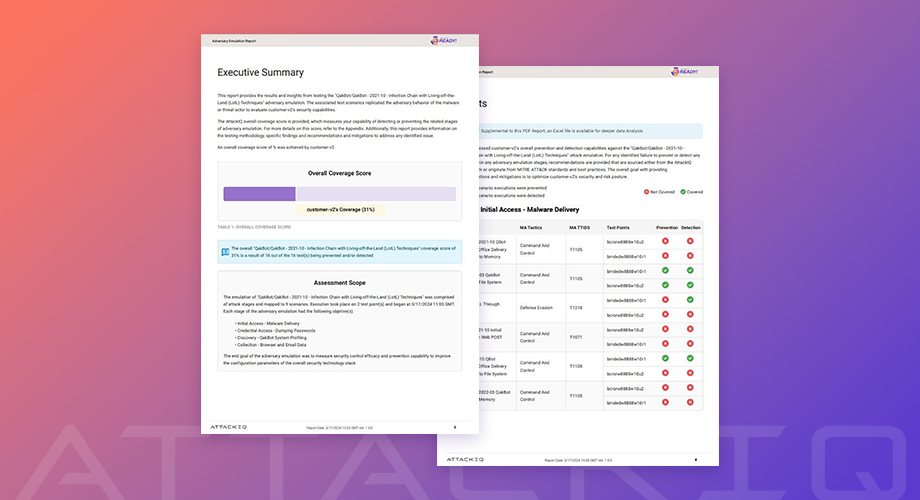
Task: Click the MA Tactics column header
Action: pos(531,228)
